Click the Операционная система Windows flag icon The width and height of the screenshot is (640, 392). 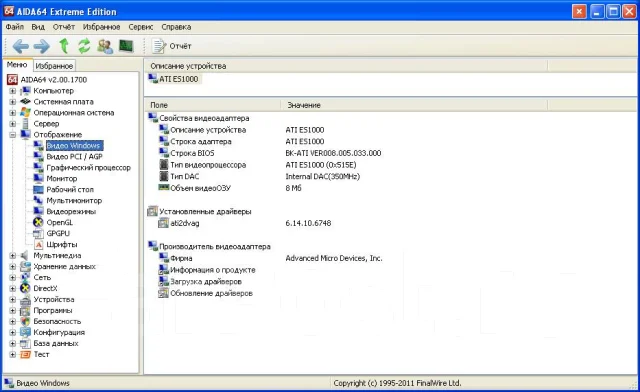click(25, 113)
